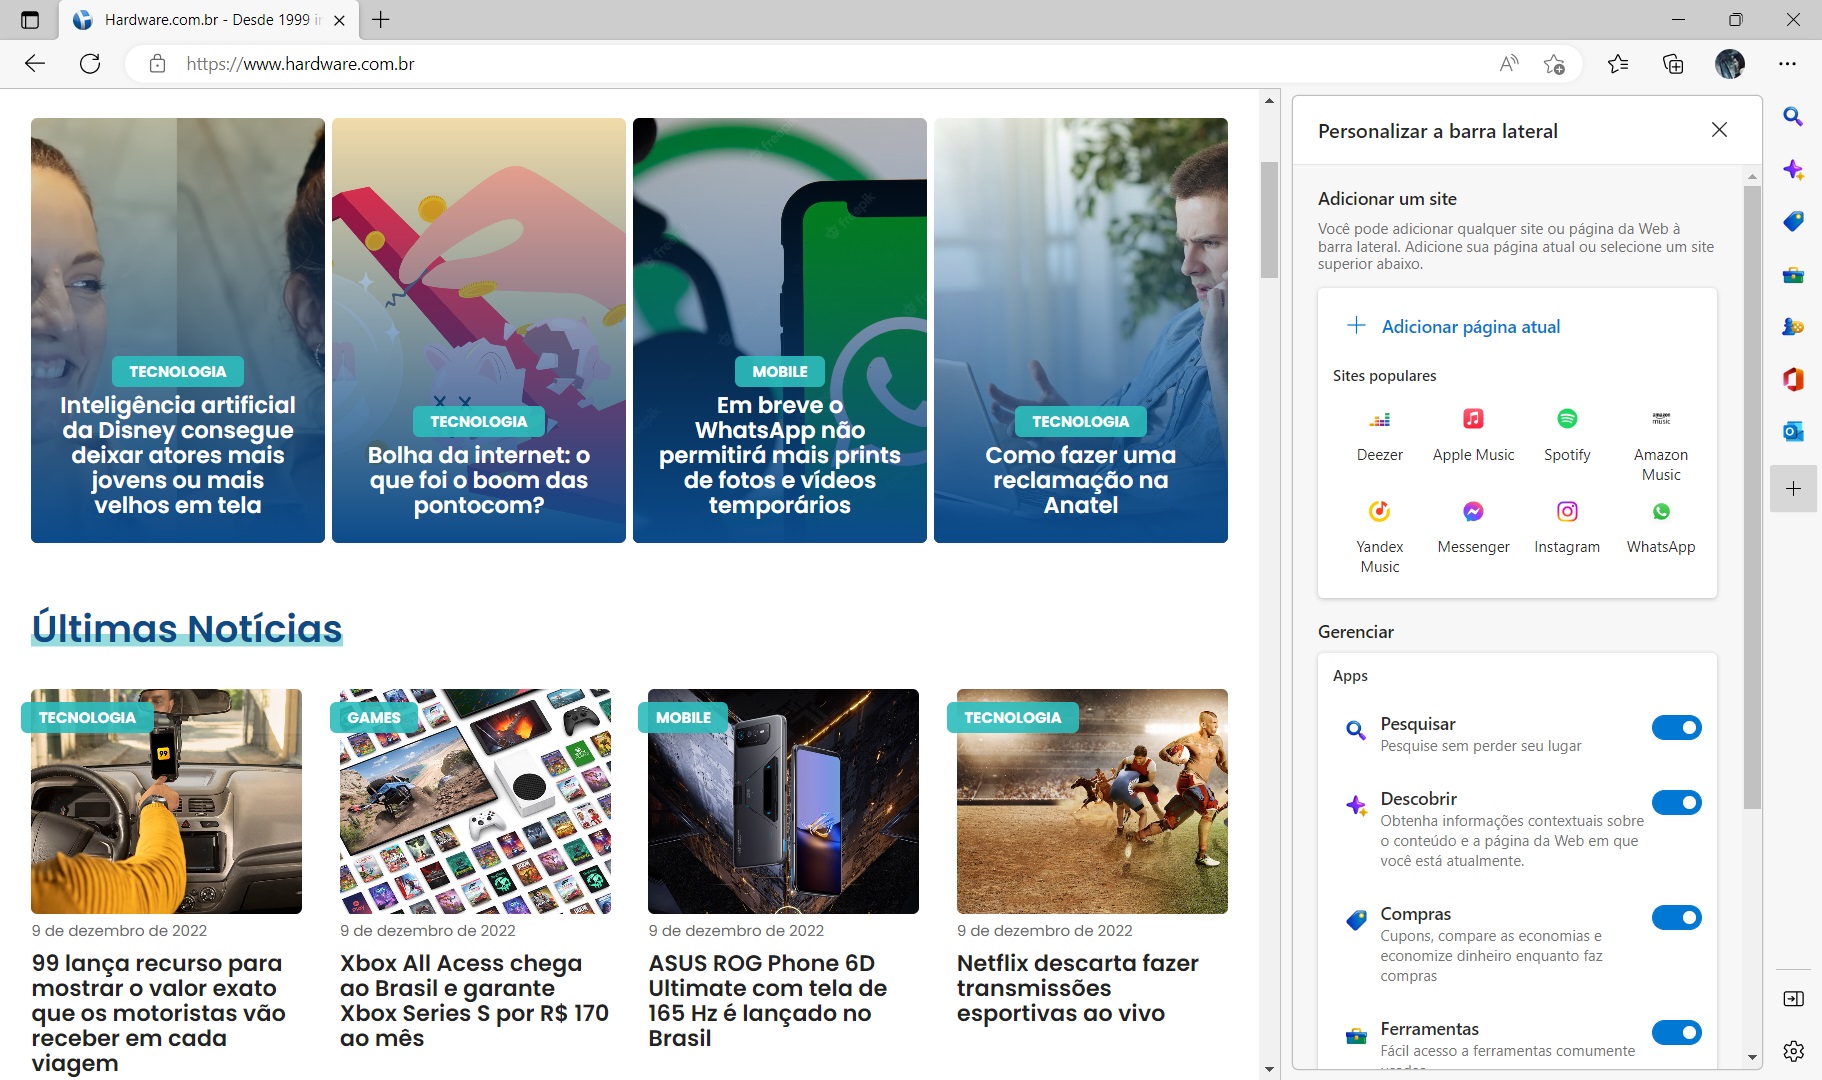Open the Tools briefcase sidebar icon
The image size is (1822, 1080).
(x=1793, y=274)
